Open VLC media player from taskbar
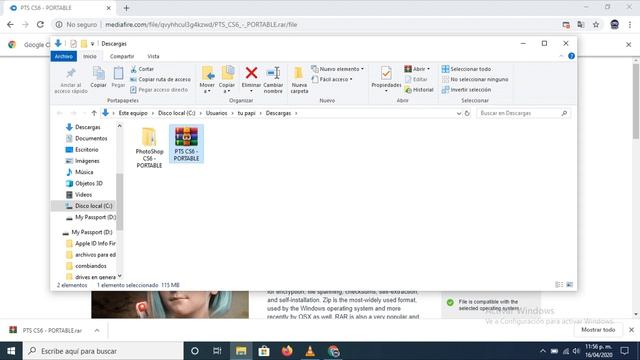Viewport: 640px width, 360px height. (310, 351)
